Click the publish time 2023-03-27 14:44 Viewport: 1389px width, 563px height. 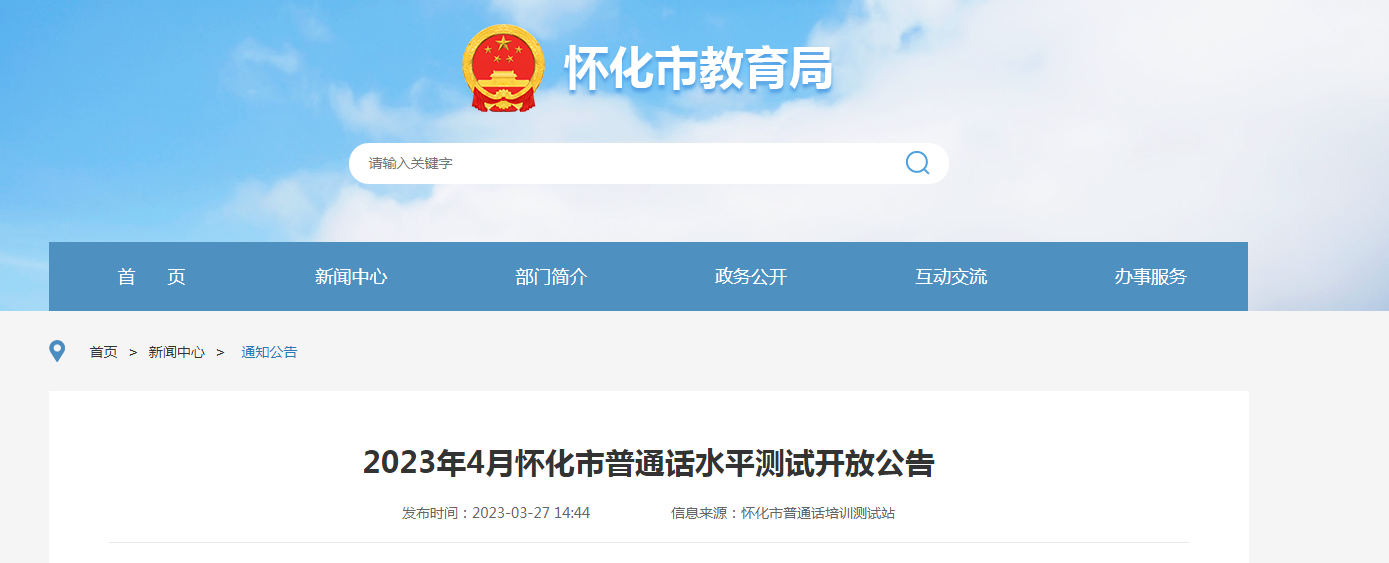531,513
